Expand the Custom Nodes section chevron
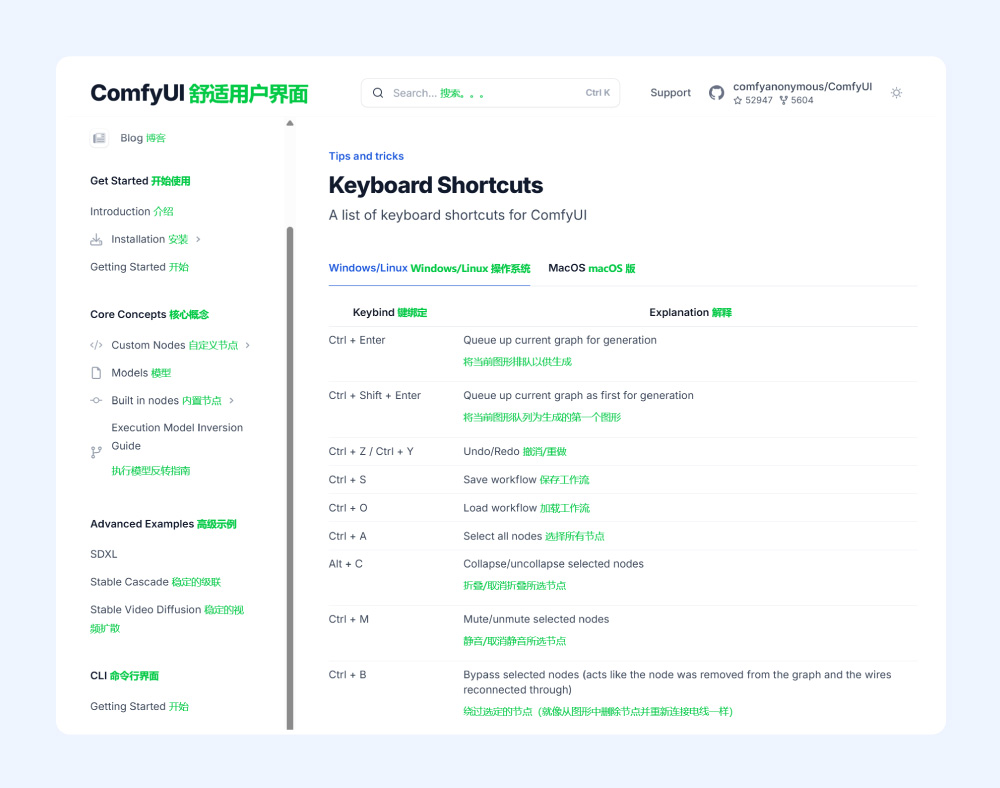Viewport: 1000px width, 788px height. (248, 345)
